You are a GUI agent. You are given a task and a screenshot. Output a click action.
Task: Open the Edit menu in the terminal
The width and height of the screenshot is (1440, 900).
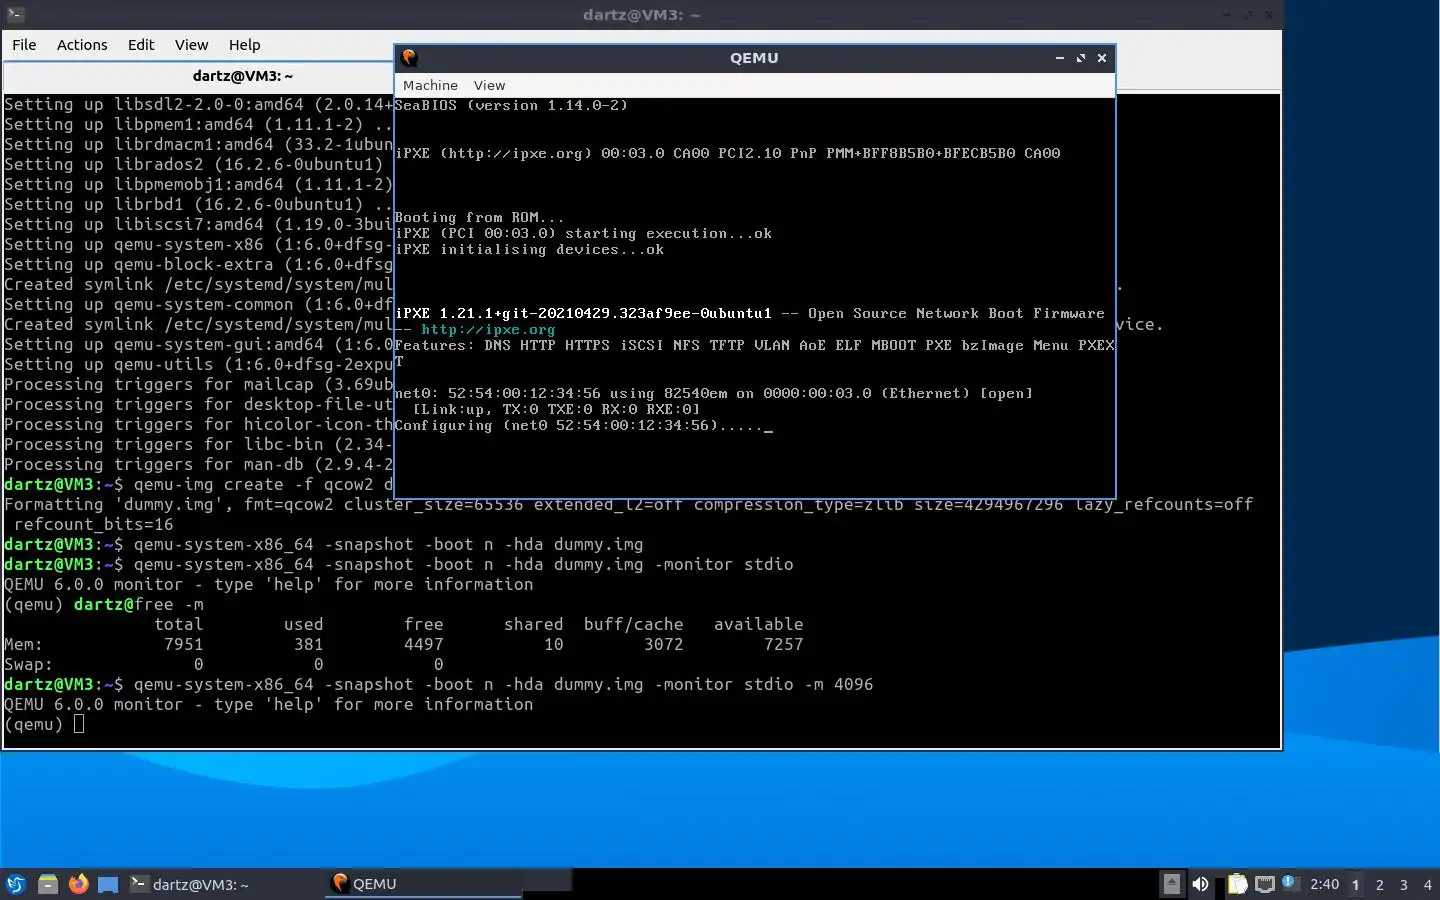141,45
